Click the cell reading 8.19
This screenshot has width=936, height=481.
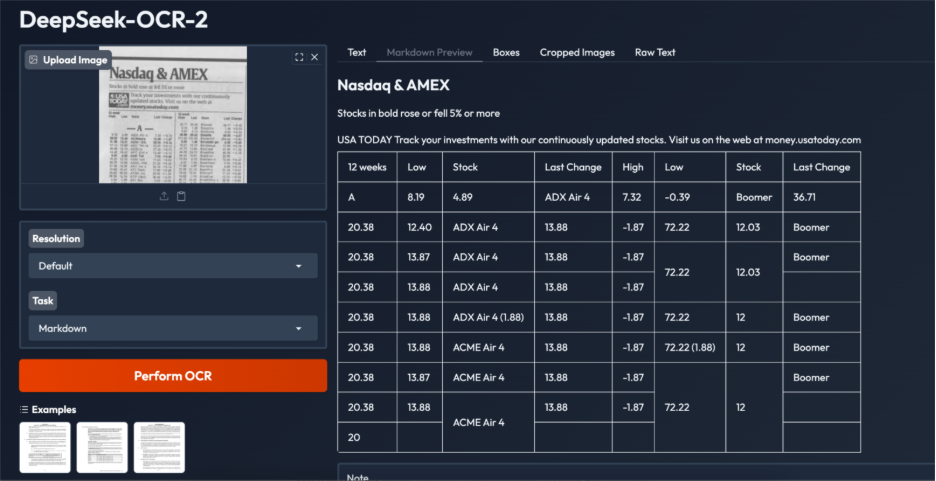point(420,197)
